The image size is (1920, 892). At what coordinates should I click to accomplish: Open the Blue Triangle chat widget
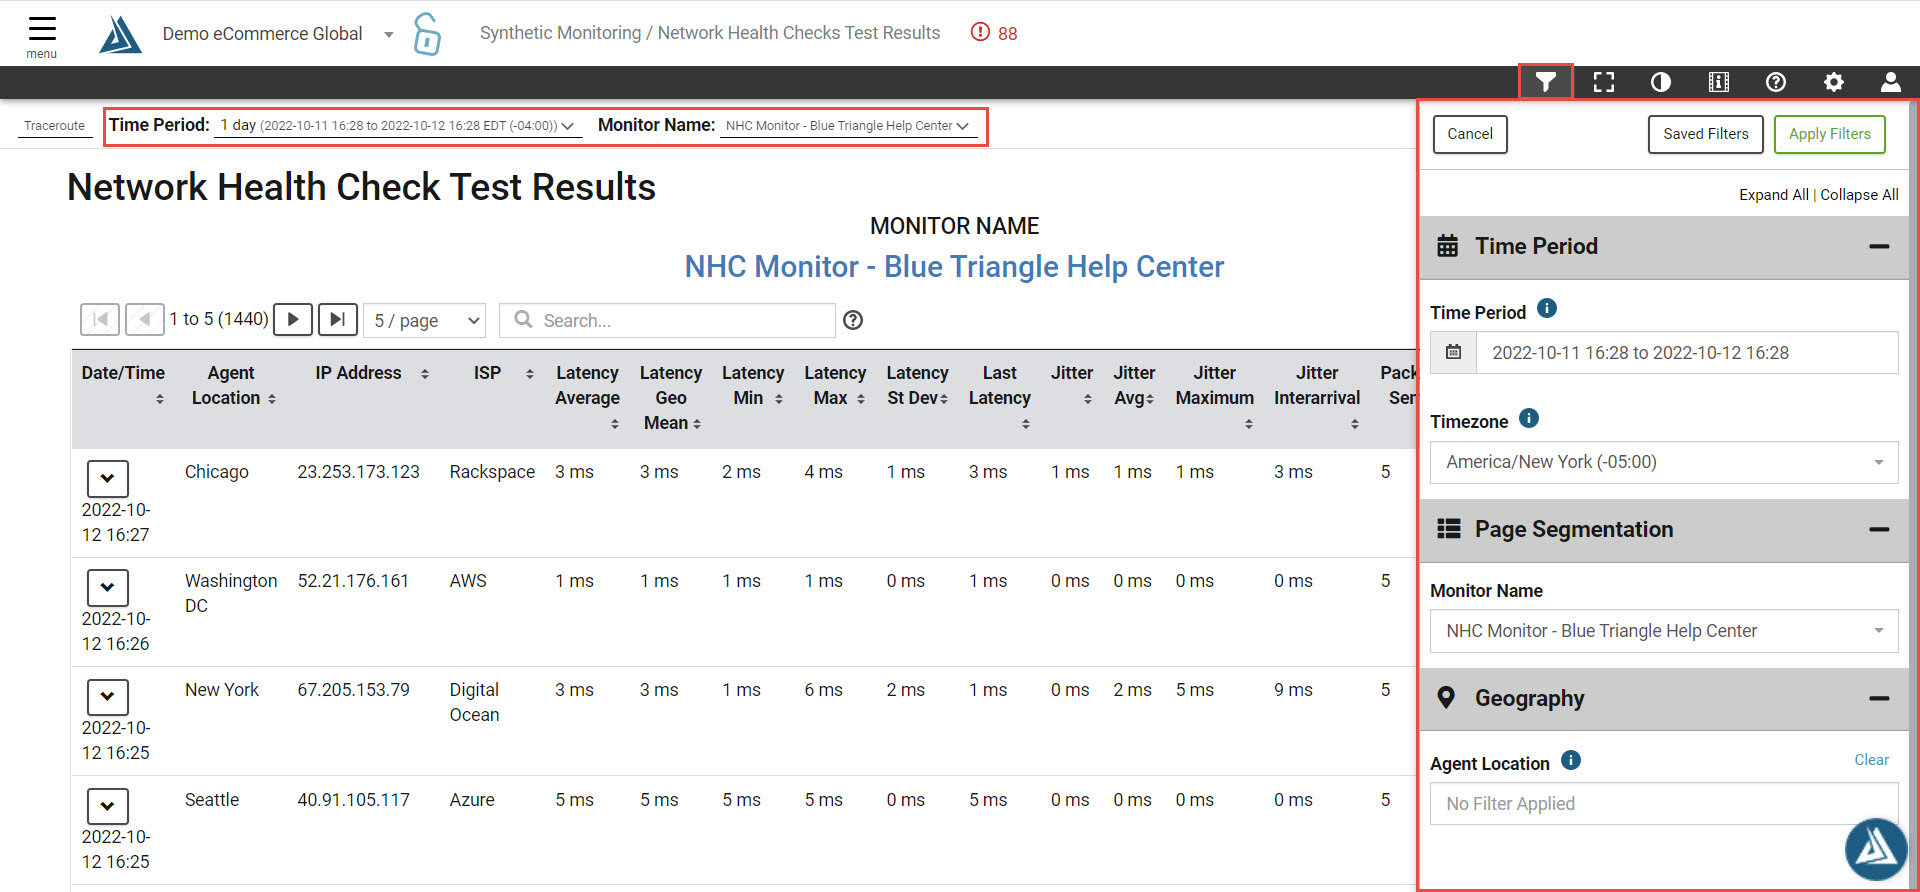[1876, 849]
